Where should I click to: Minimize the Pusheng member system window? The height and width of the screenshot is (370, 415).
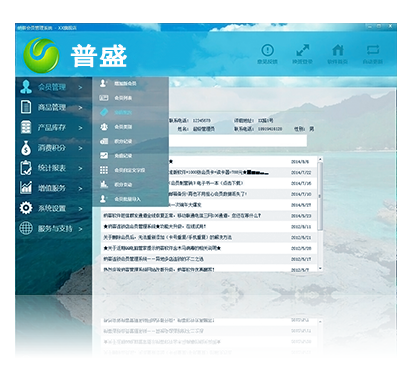click(x=369, y=26)
